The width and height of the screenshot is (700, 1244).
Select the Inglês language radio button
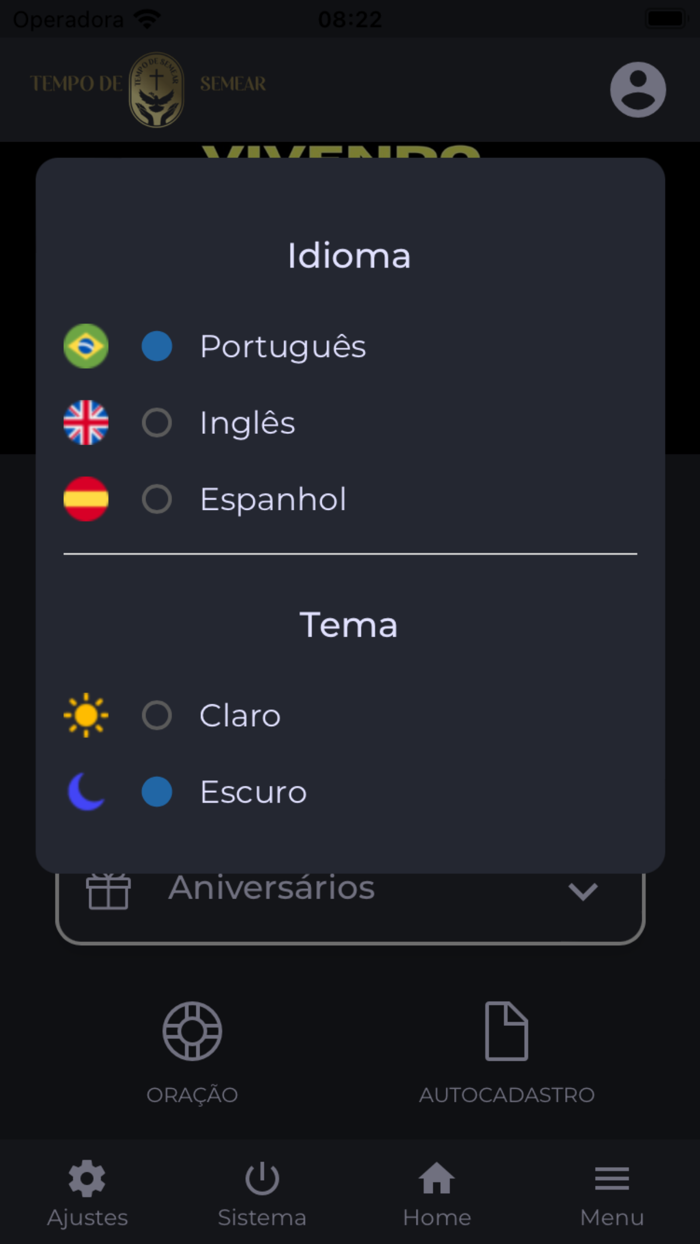click(x=156, y=422)
